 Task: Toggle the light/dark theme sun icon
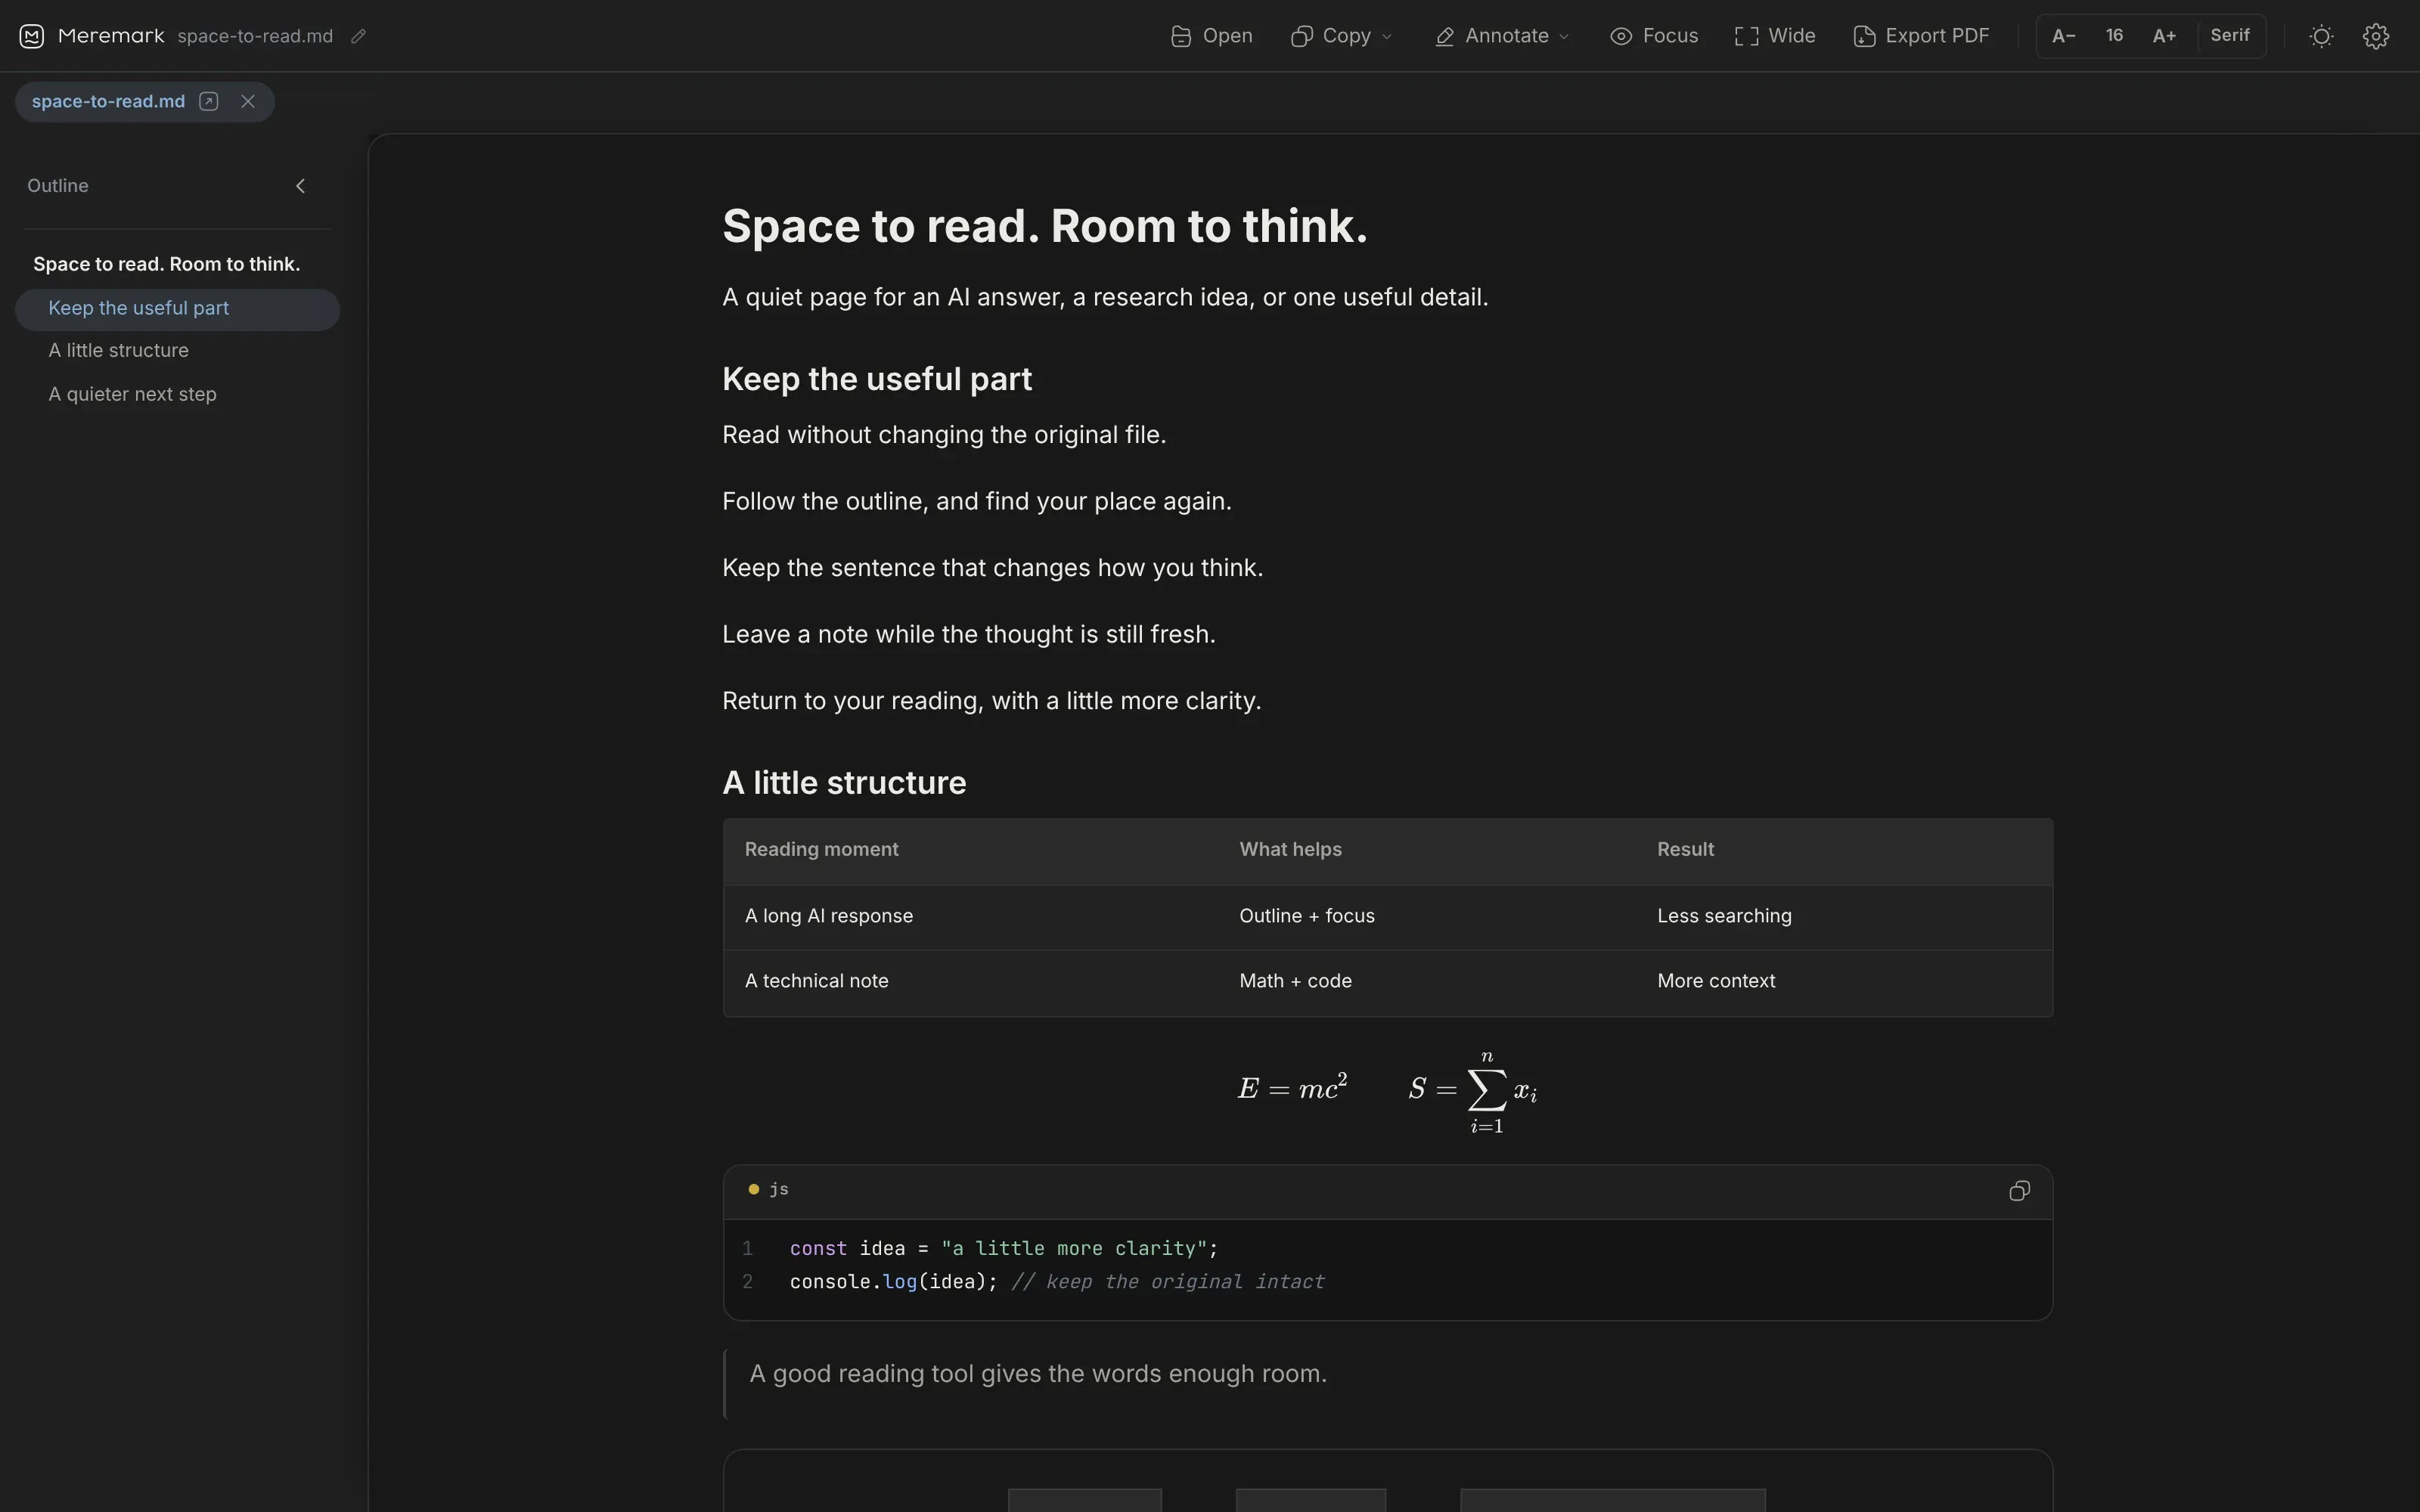coord(2321,36)
